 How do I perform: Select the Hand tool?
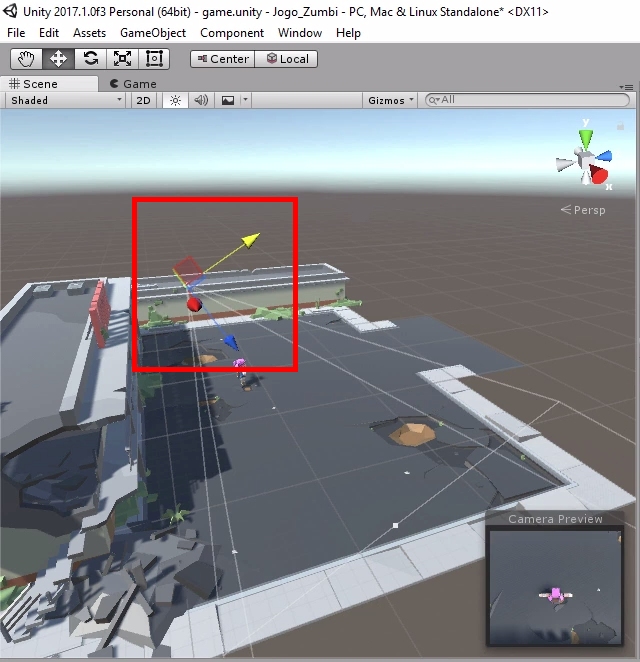27,59
